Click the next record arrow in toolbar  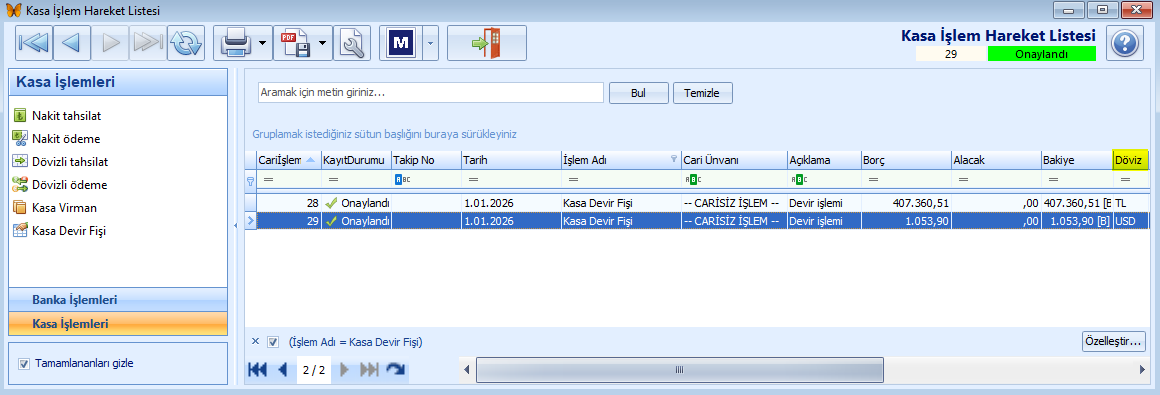click(x=111, y=44)
